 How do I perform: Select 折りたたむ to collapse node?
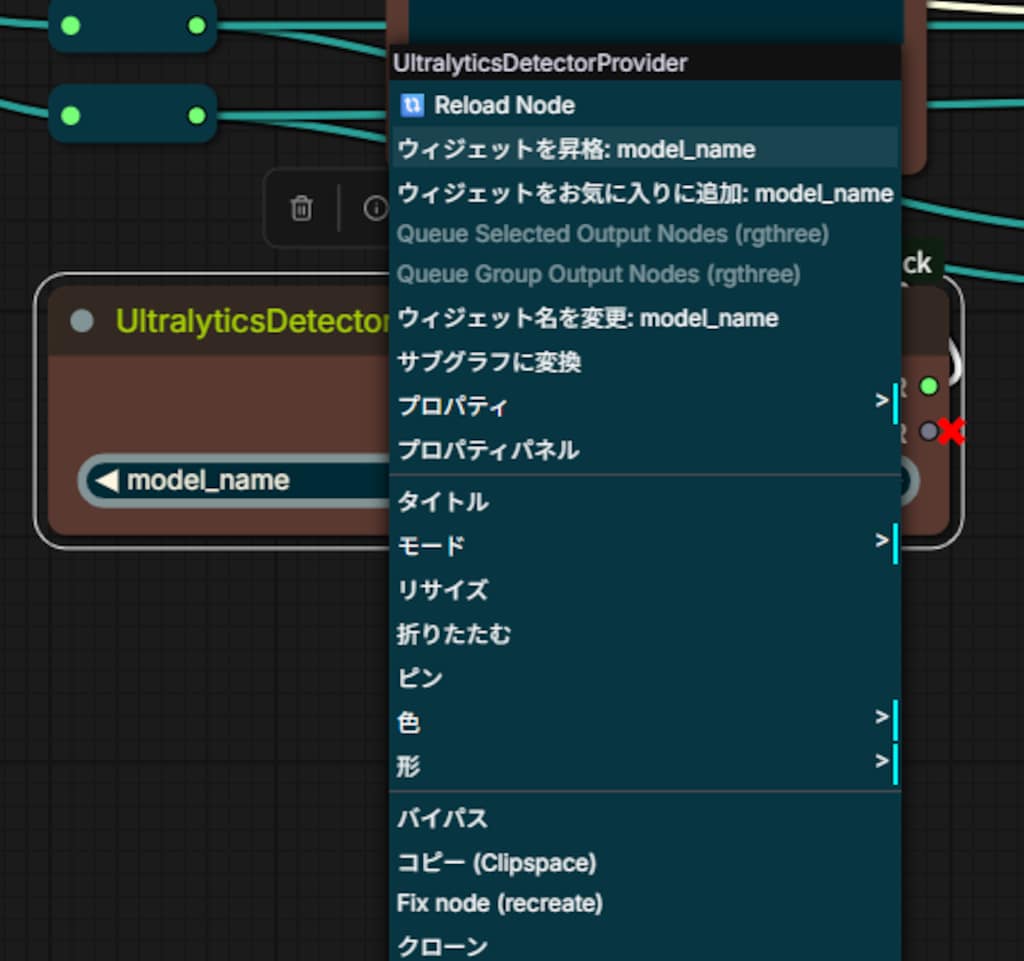click(x=645, y=634)
